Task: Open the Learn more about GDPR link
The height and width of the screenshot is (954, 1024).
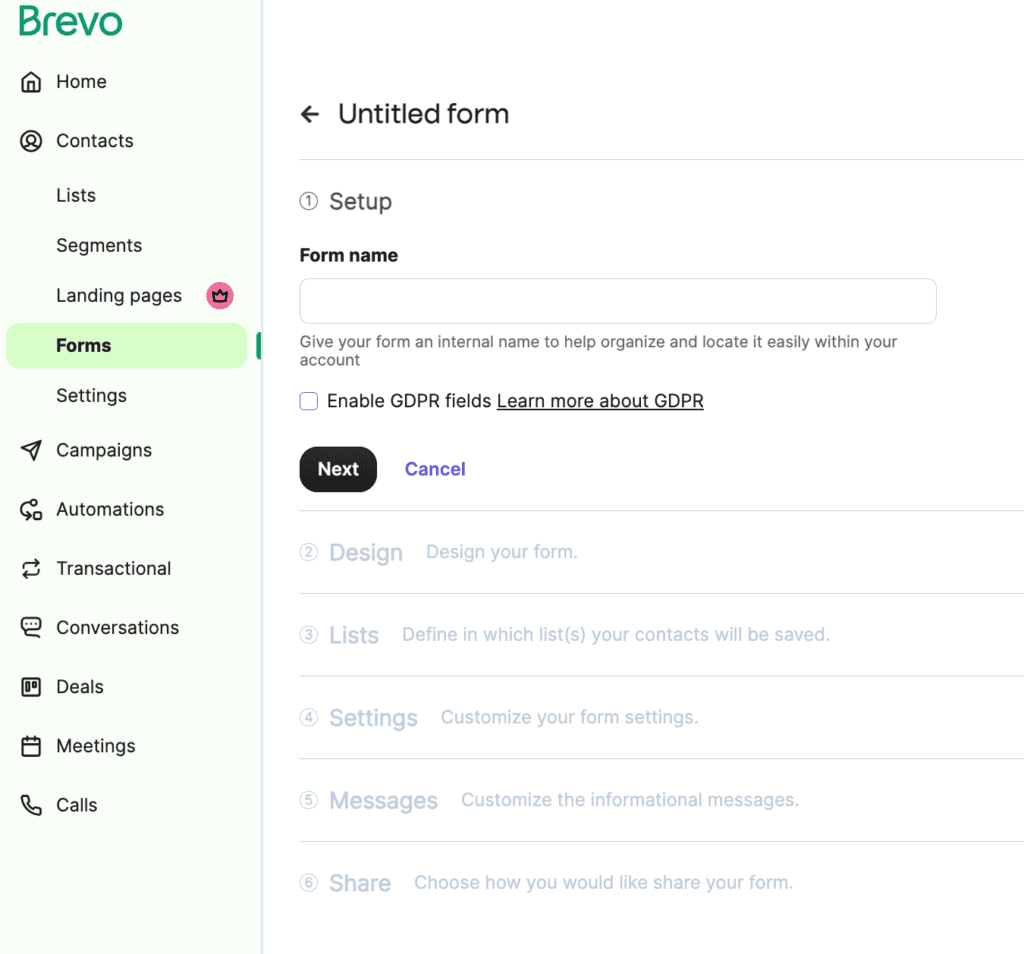Action: tap(600, 401)
